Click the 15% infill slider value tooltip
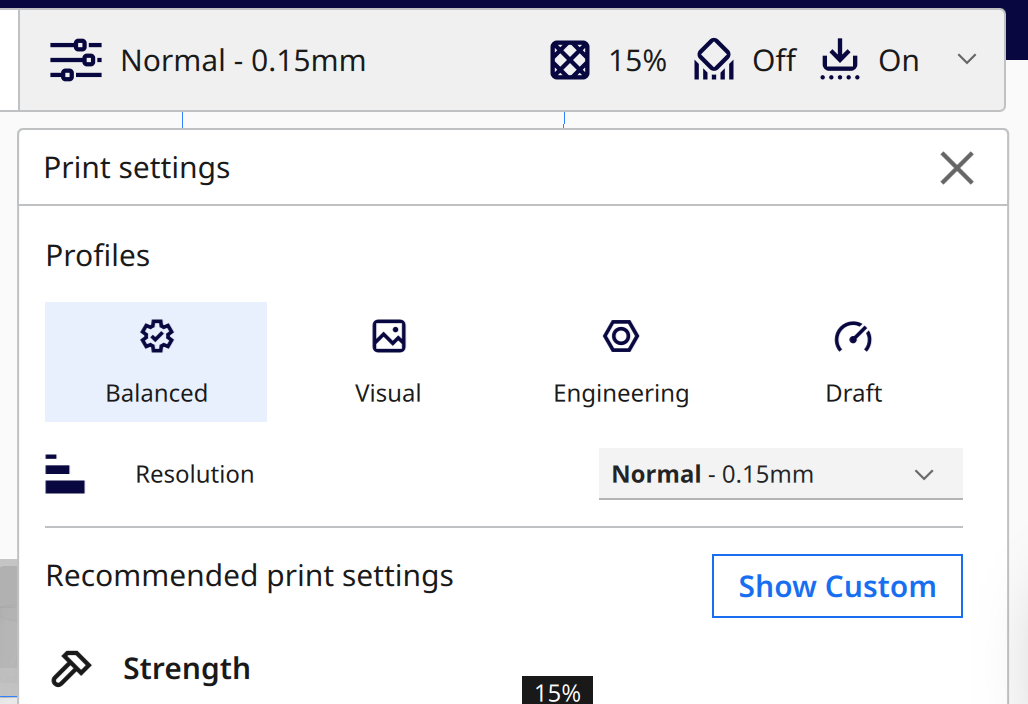This screenshot has width=1028, height=704. click(x=557, y=692)
